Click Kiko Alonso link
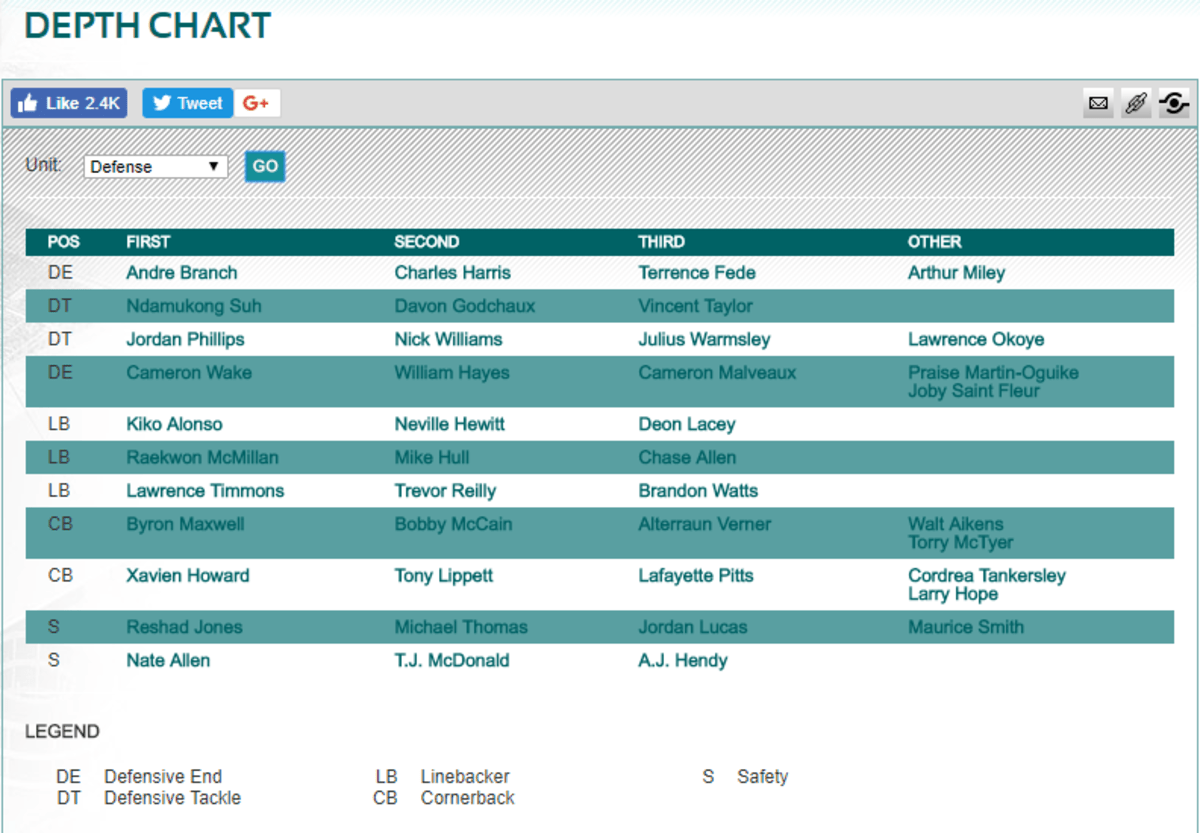The height and width of the screenshot is (833, 1200). click(x=174, y=424)
